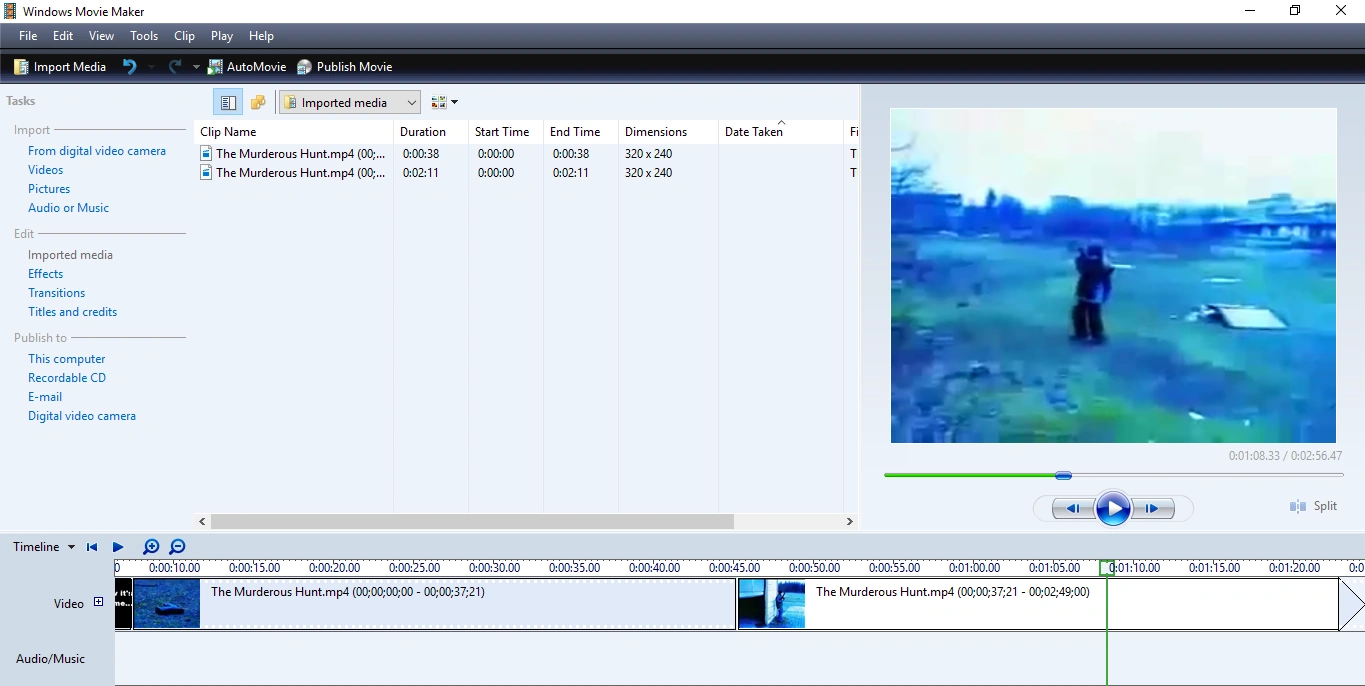Play the preview video
This screenshot has height=686, width=1365.
pos(1113,509)
